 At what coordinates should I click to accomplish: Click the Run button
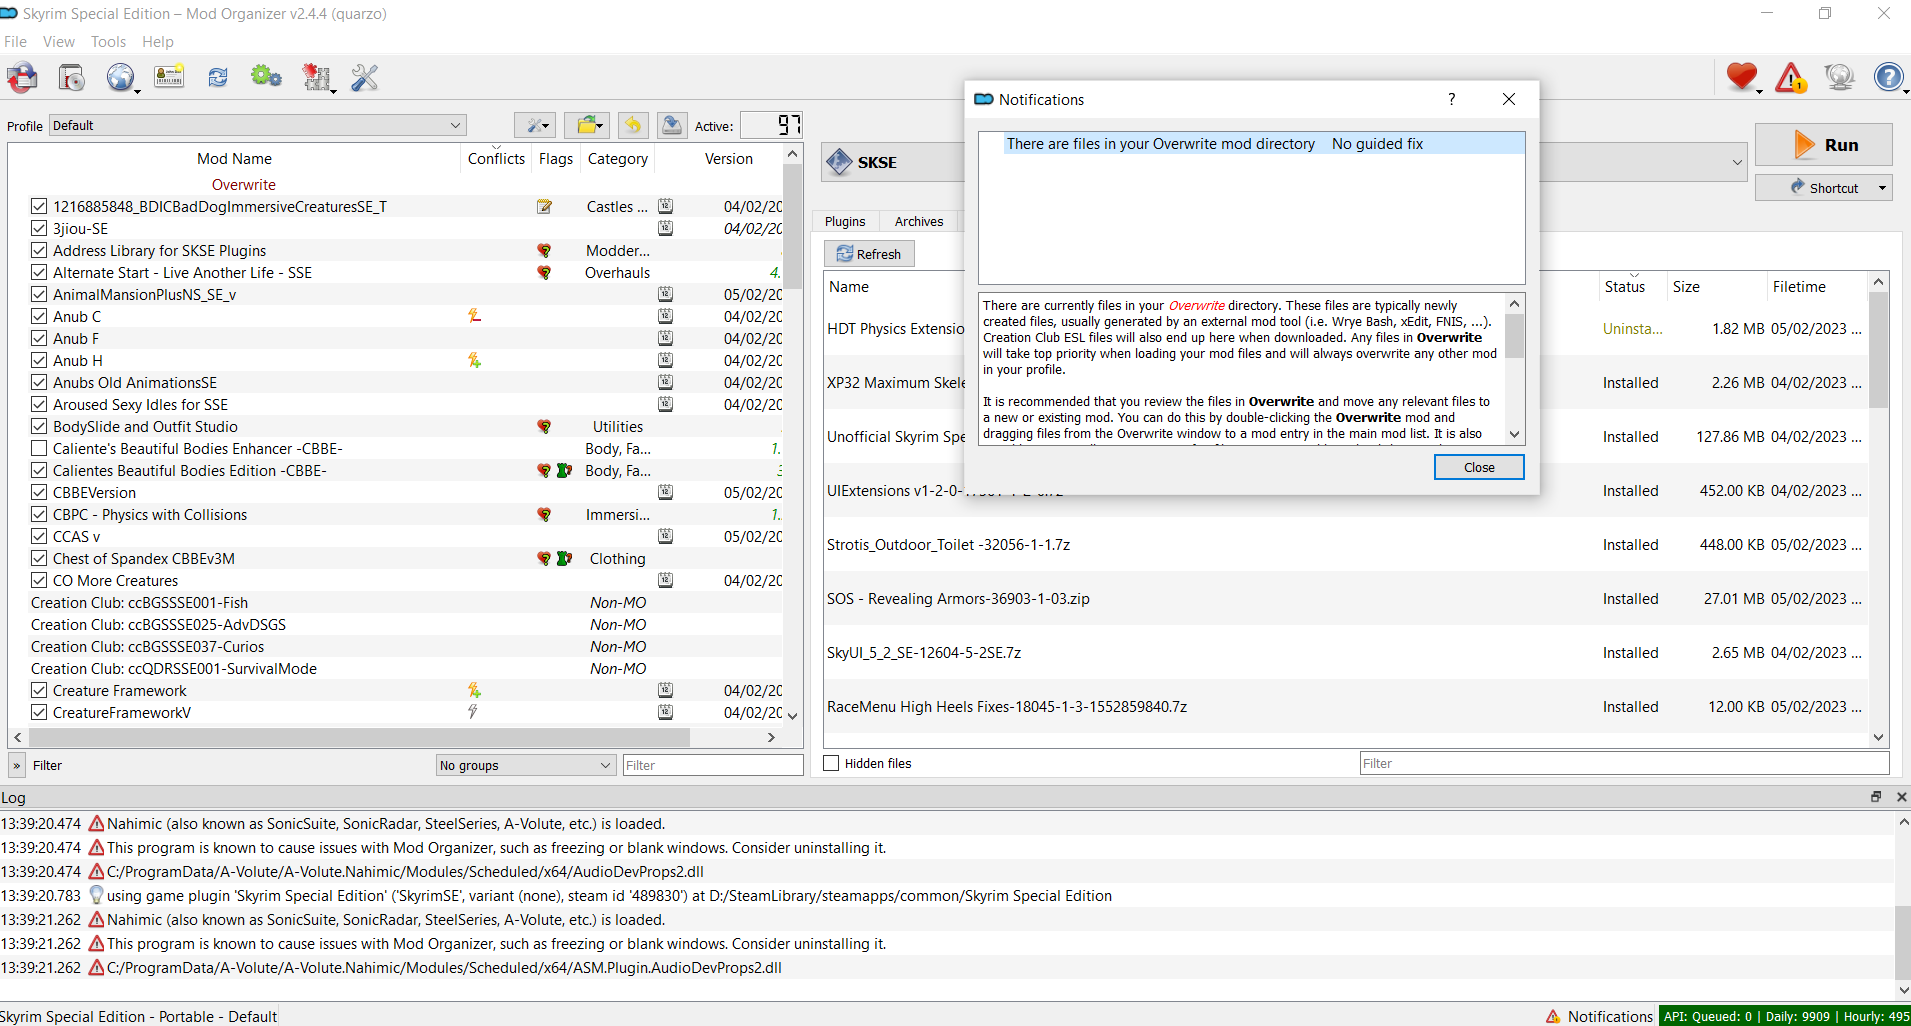(1824, 145)
